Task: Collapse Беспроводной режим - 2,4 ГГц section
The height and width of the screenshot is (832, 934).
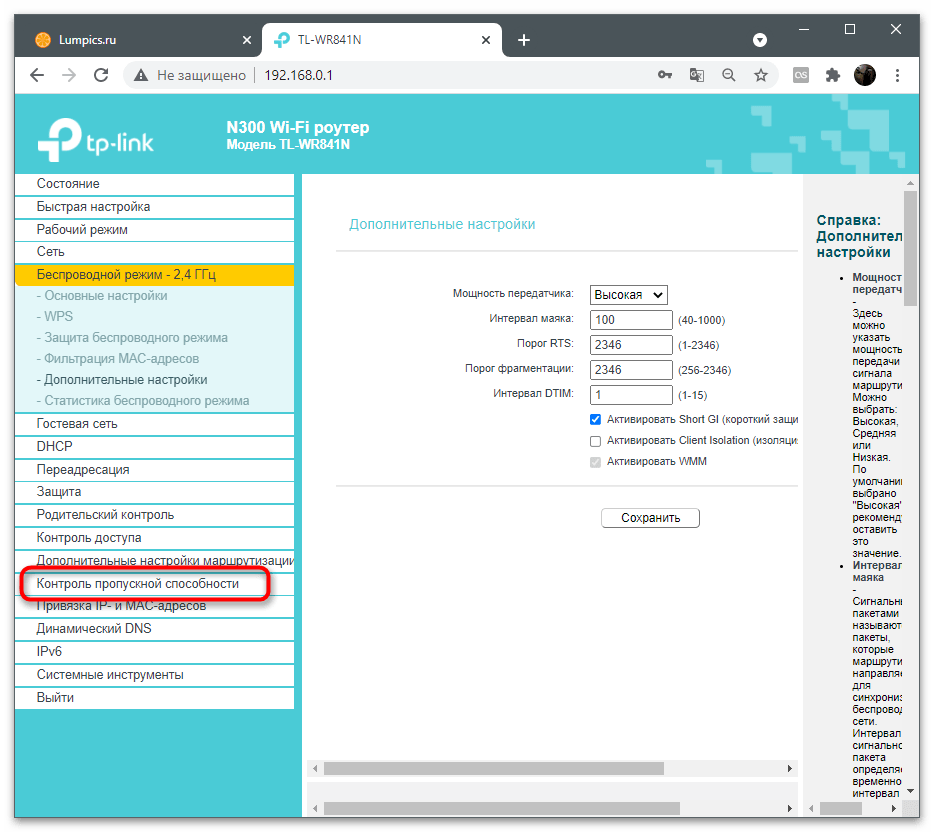Action: point(154,275)
